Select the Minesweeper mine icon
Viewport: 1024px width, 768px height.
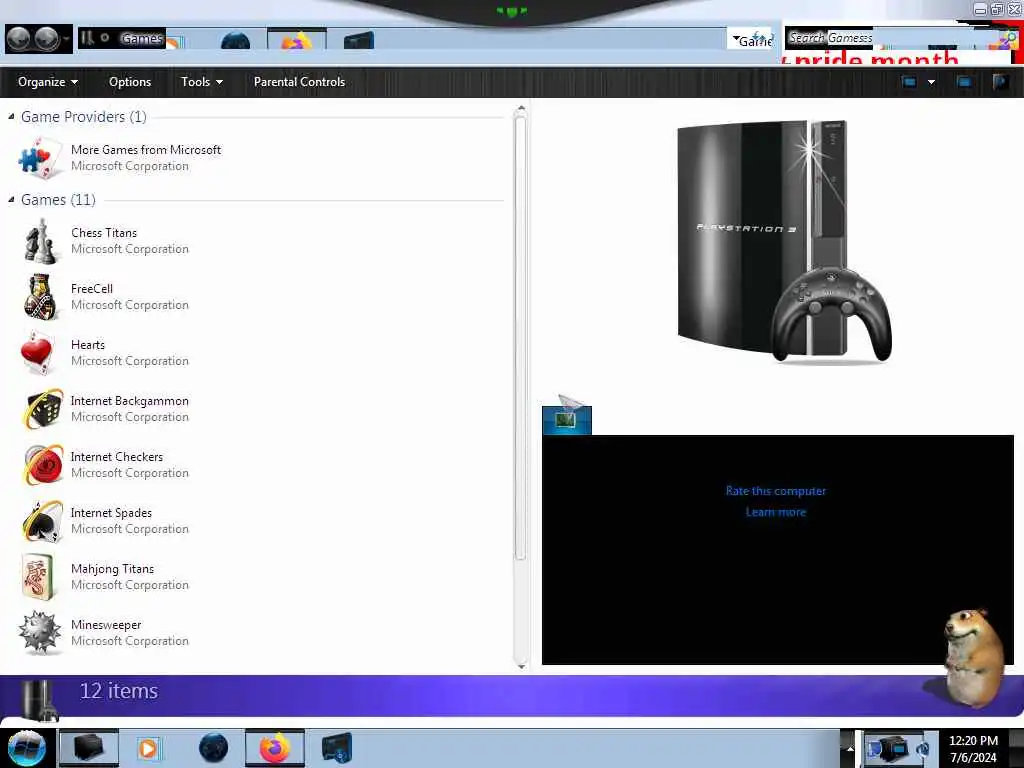point(40,632)
